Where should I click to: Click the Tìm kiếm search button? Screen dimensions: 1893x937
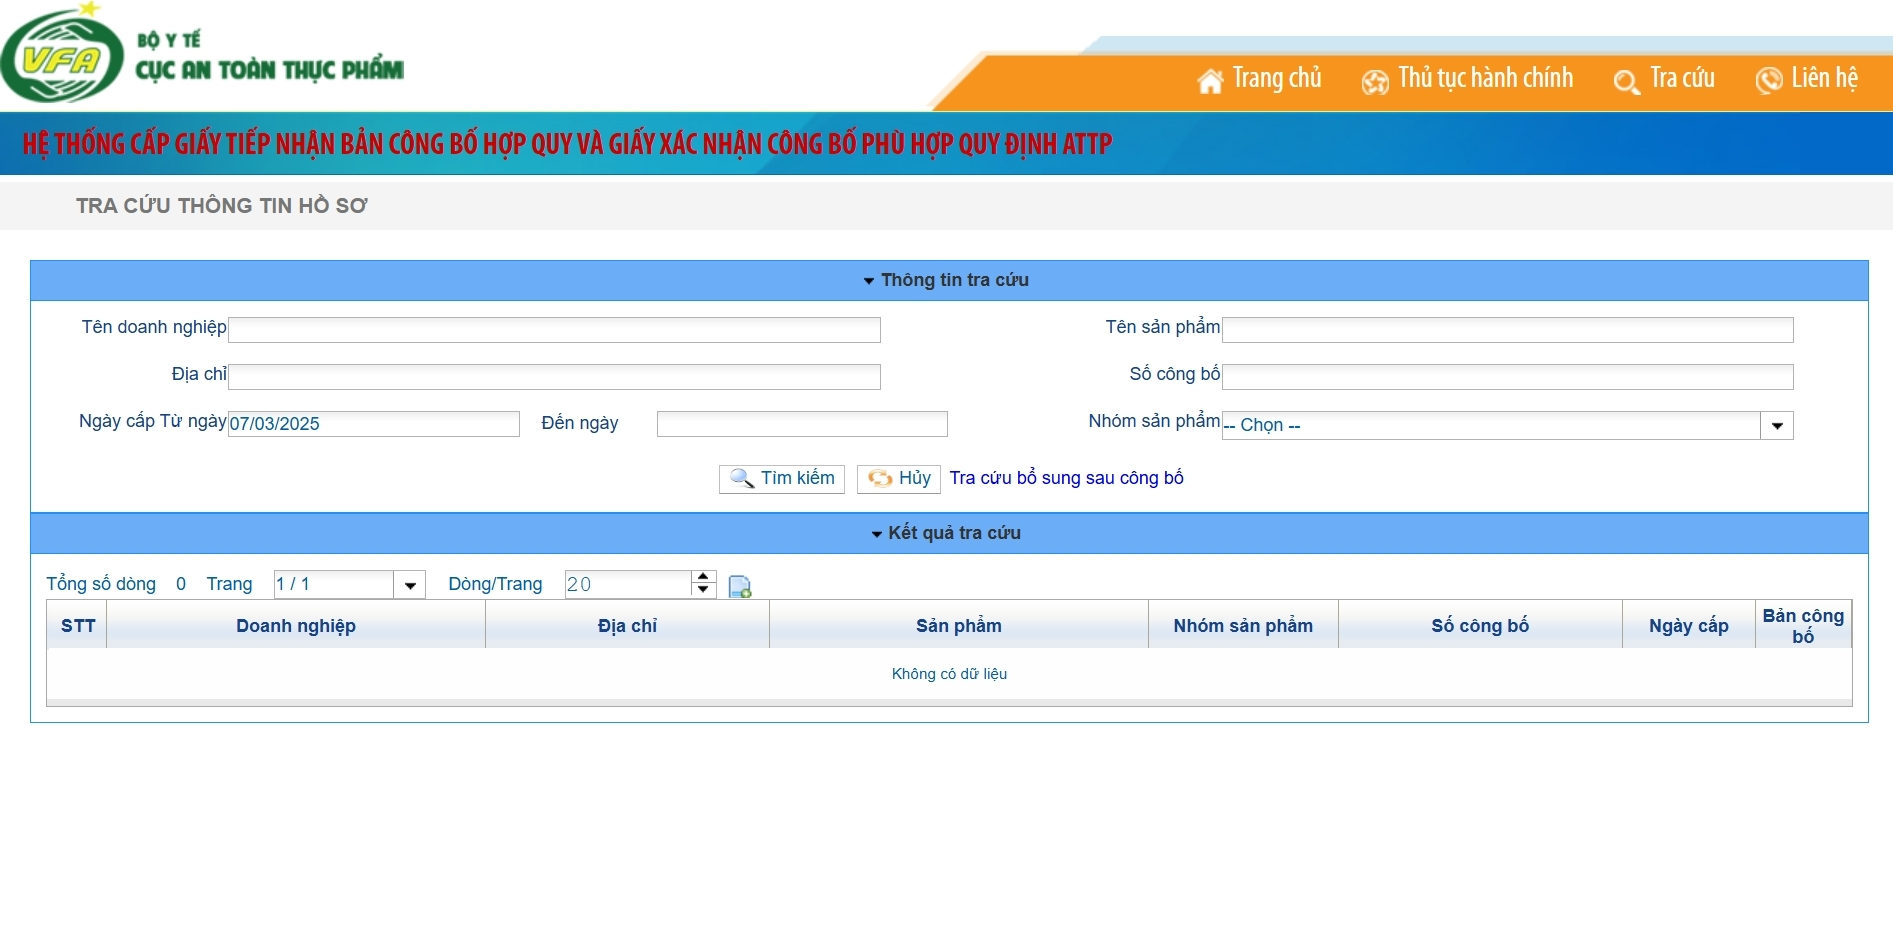pyautogui.click(x=782, y=479)
